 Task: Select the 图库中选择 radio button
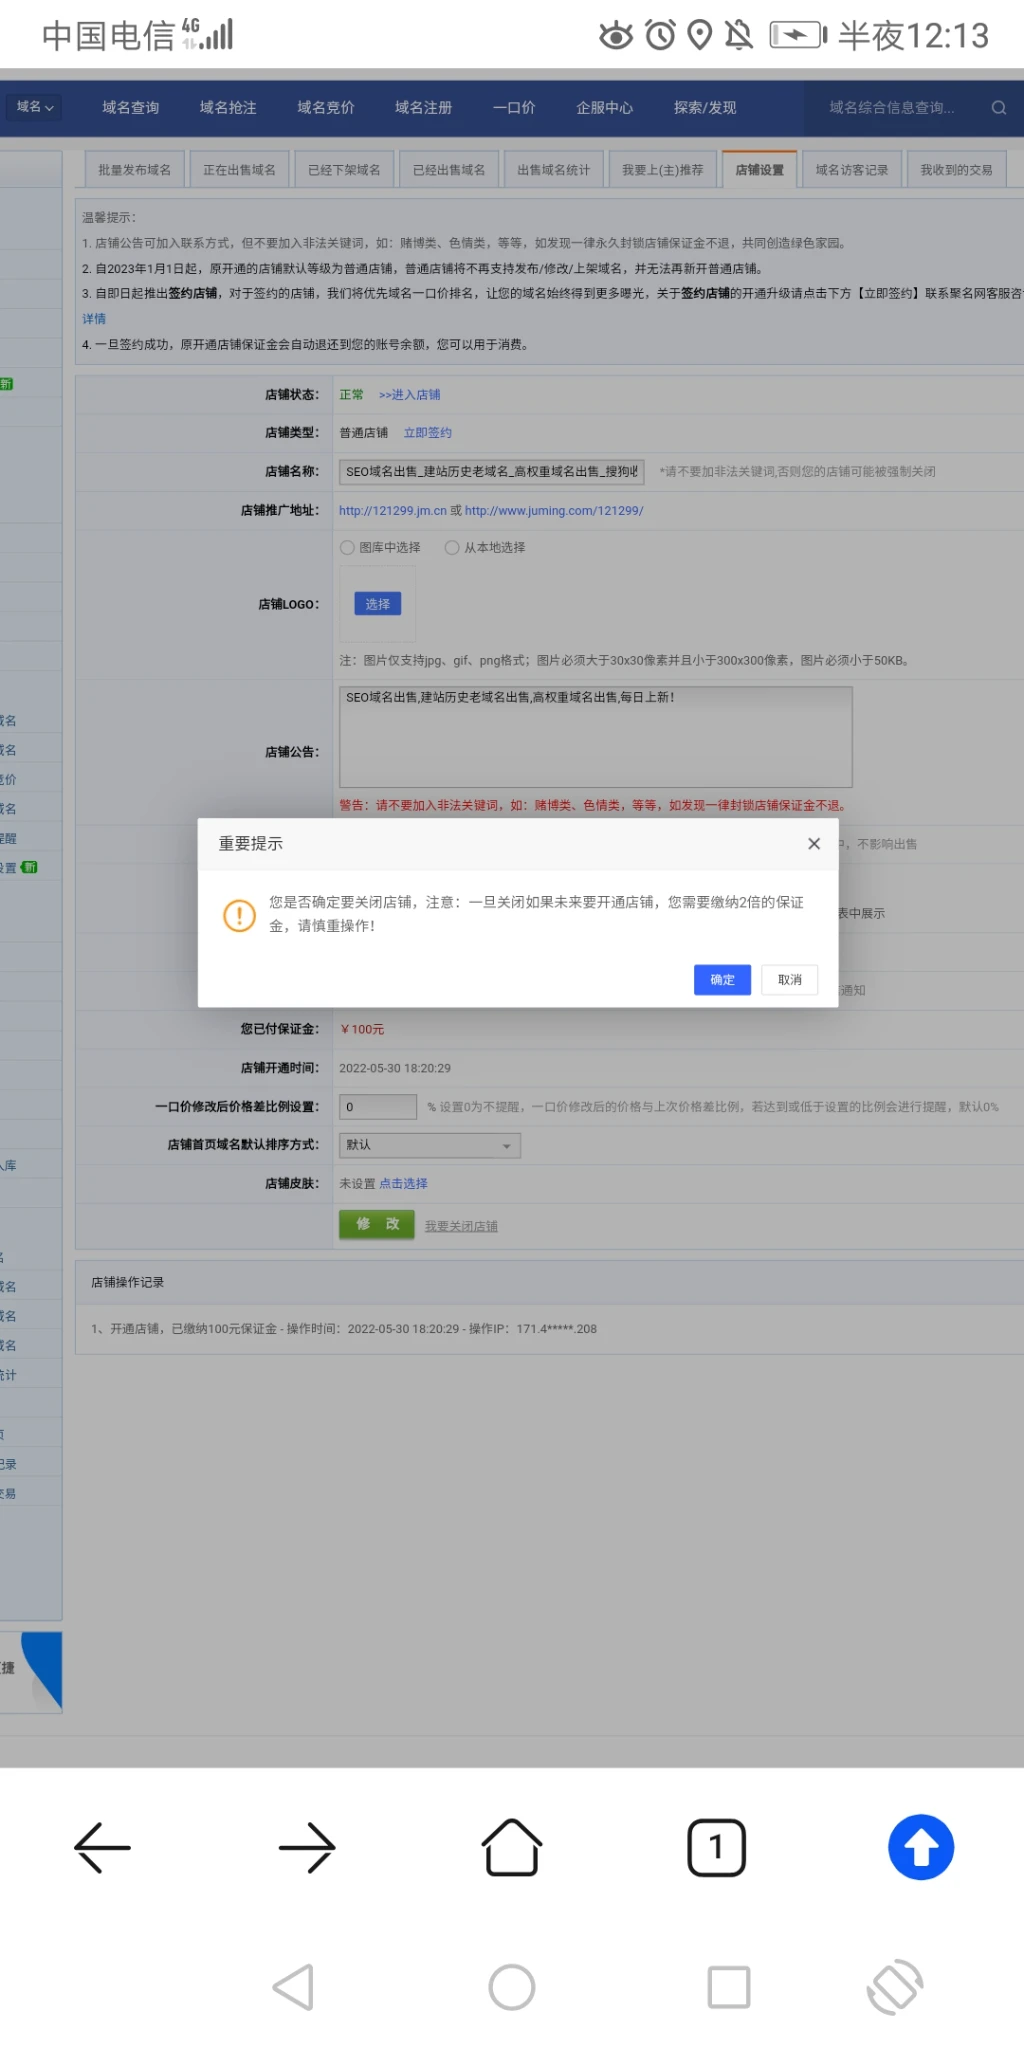(x=348, y=548)
